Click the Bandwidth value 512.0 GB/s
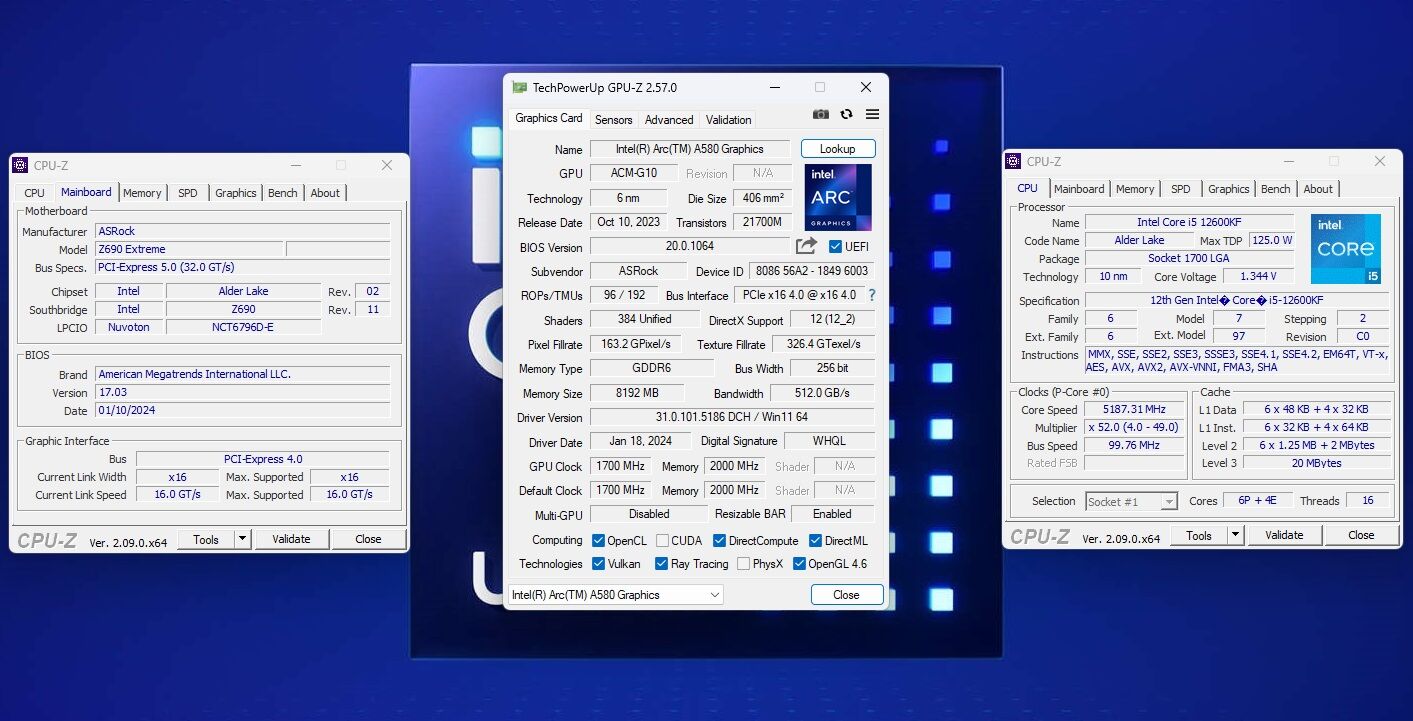Screen dimensions: 1413x721 pos(823,393)
